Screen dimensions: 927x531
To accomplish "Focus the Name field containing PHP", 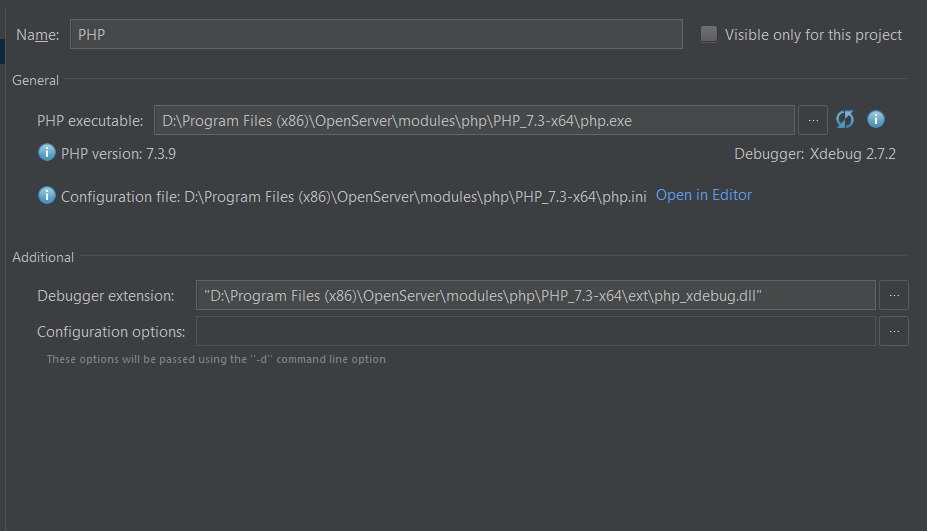I will (376, 34).
